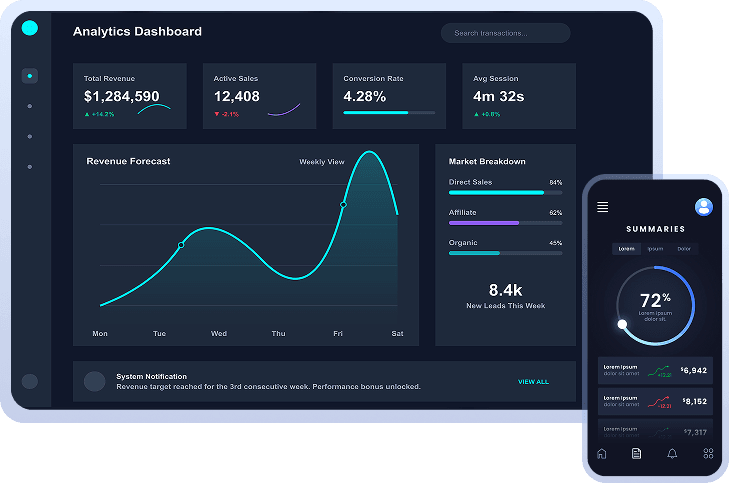Click the 72% value in the ring
Viewport: 729px width, 483px height.
pos(655,300)
